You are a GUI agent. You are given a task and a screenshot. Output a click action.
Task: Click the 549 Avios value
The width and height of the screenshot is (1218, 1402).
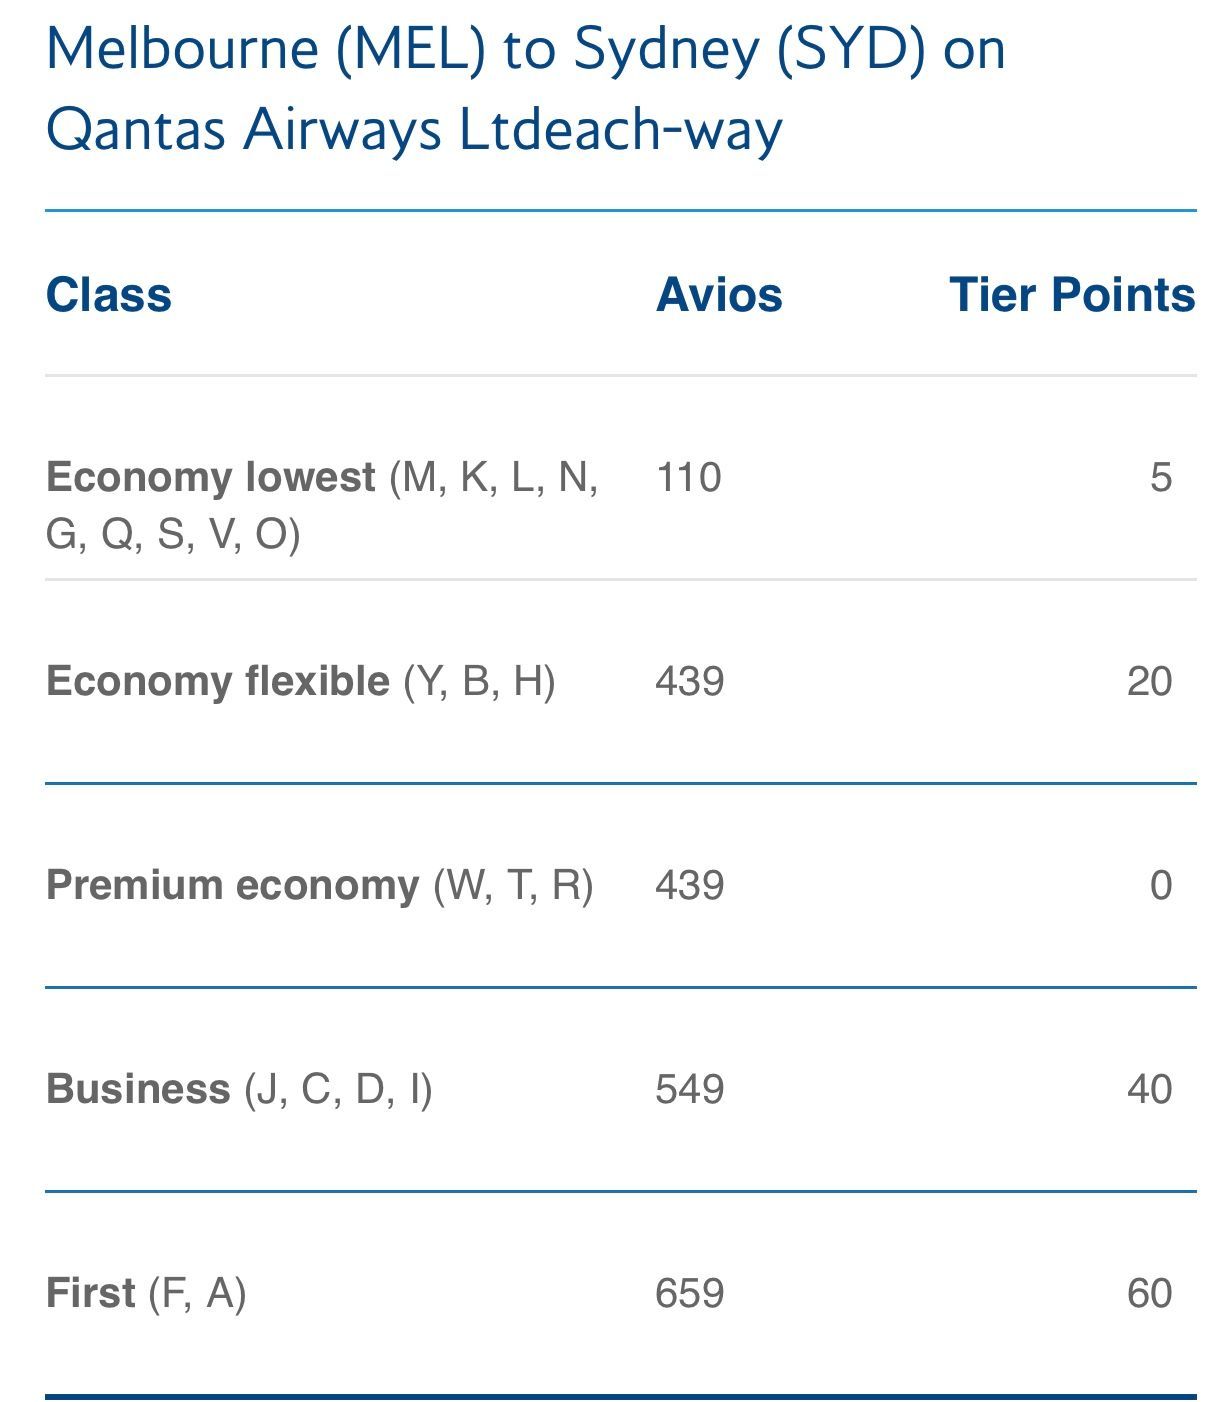(x=690, y=1089)
